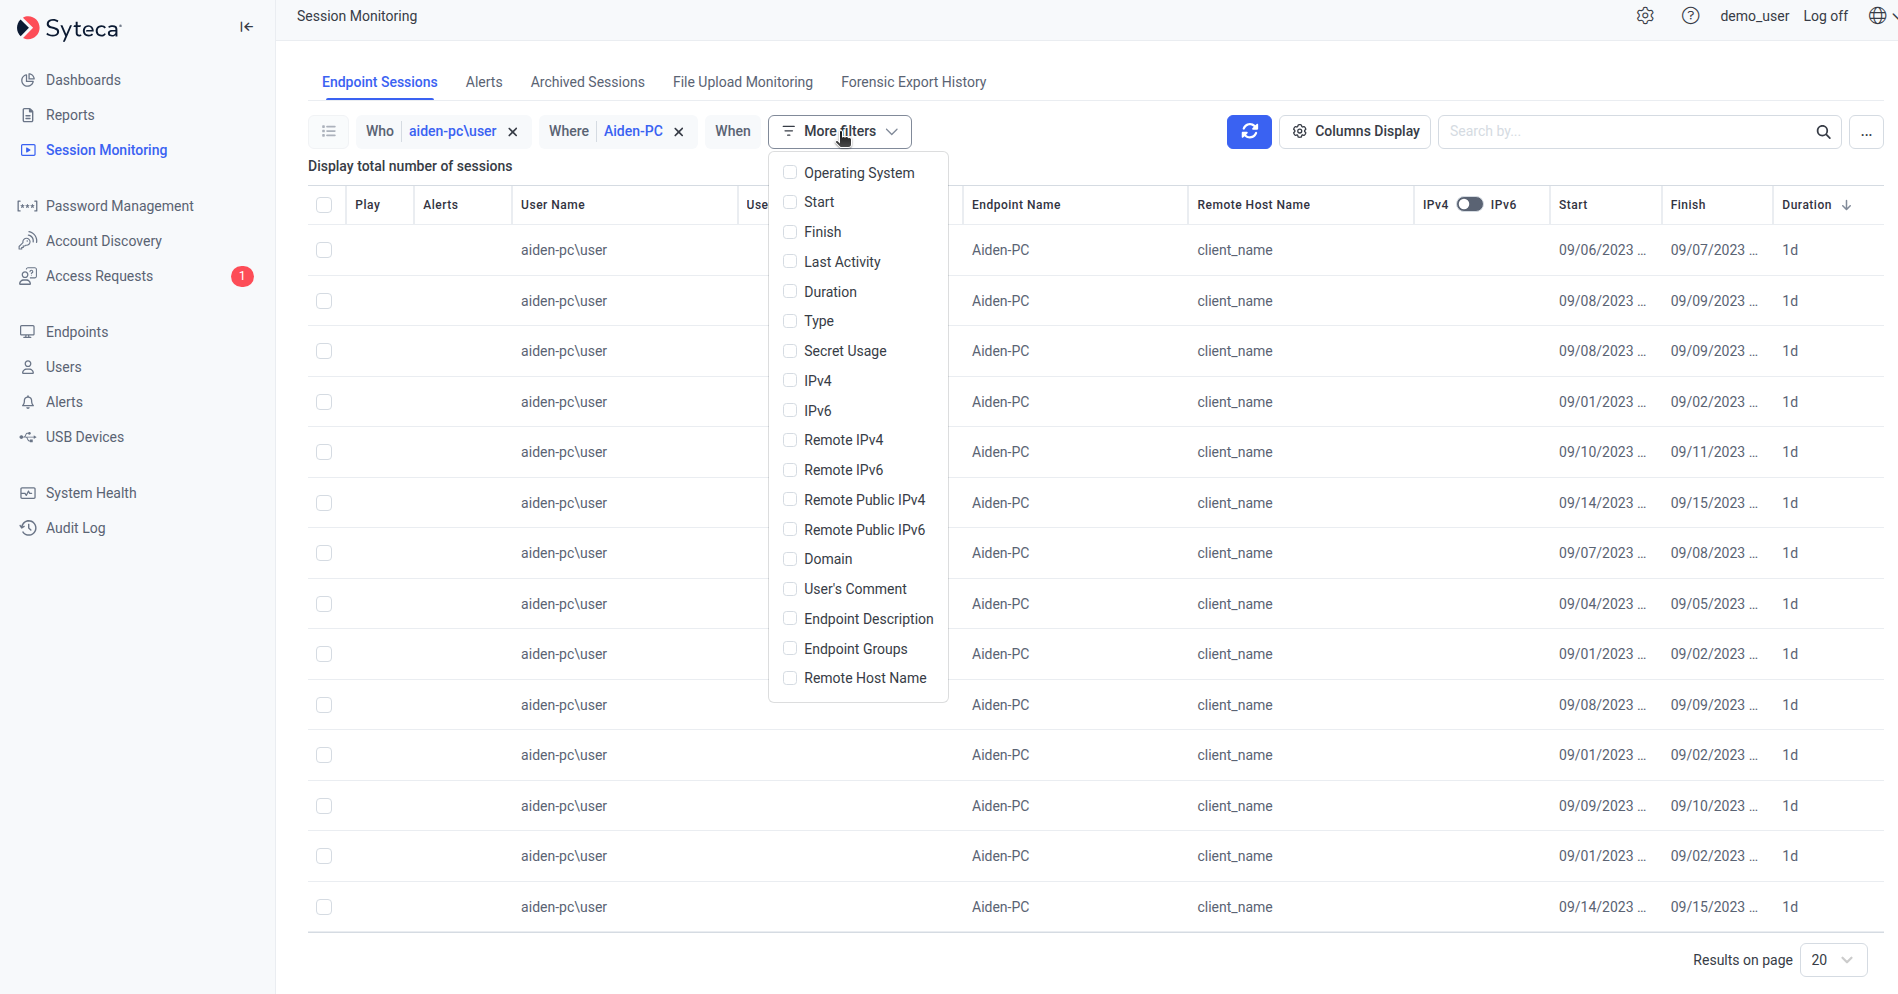The height and width of the screenshot is (994, 1898).
Task: Check the Endpoint Description filter option
Action: (790, 618)
